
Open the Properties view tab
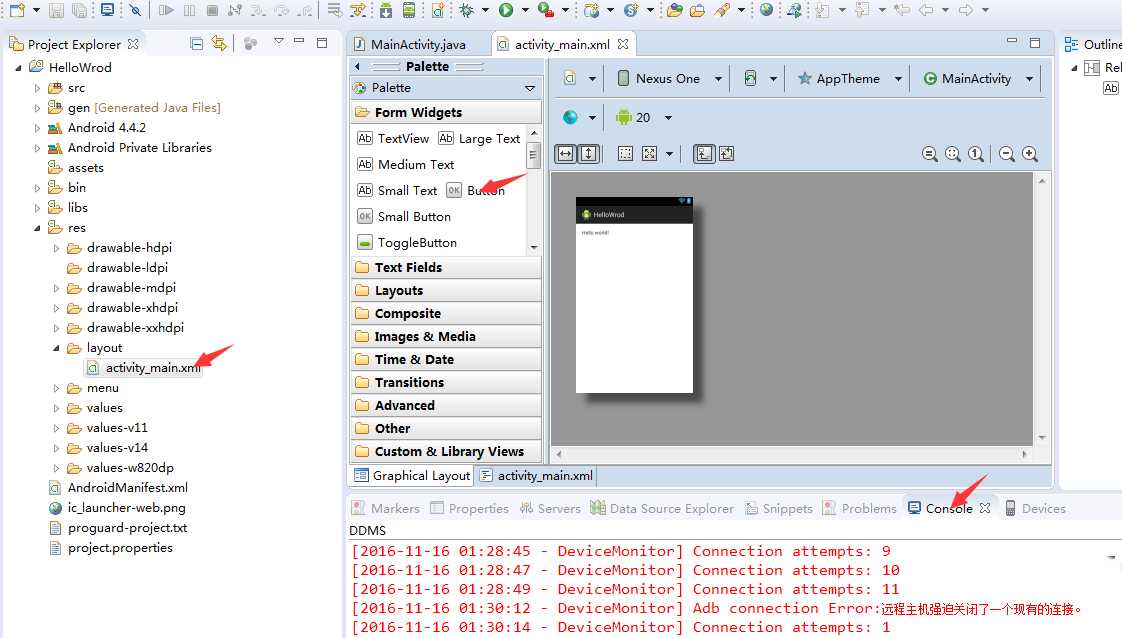(x=469, y=509)
